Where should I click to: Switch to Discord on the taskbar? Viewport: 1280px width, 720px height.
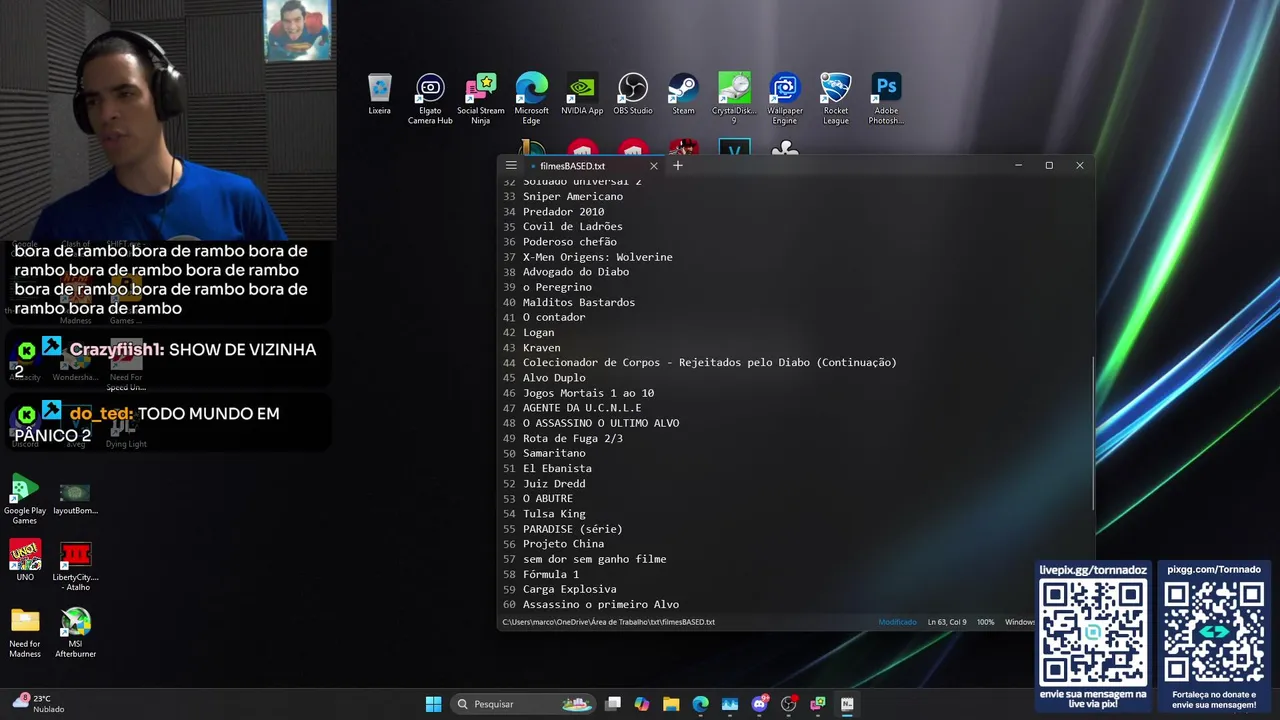pos(759,704)
